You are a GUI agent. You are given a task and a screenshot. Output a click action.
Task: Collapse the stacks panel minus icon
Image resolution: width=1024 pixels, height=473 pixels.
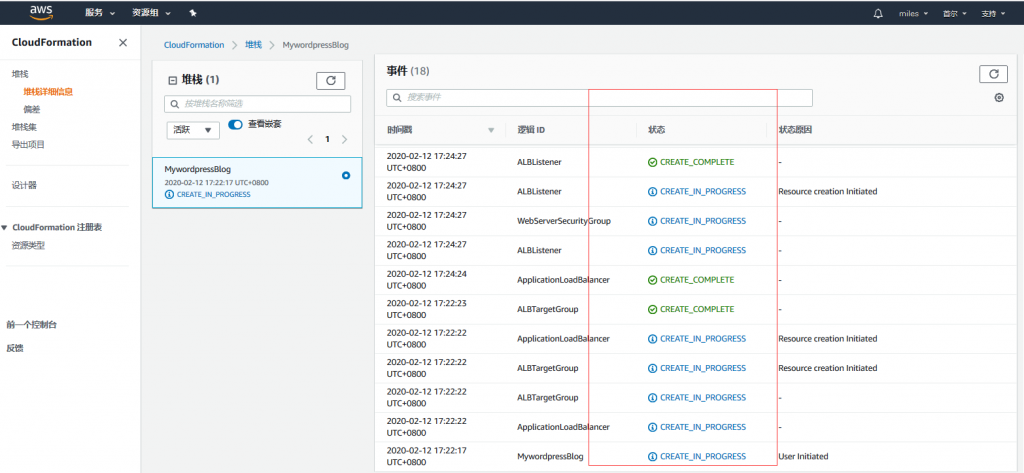(172, 80)
